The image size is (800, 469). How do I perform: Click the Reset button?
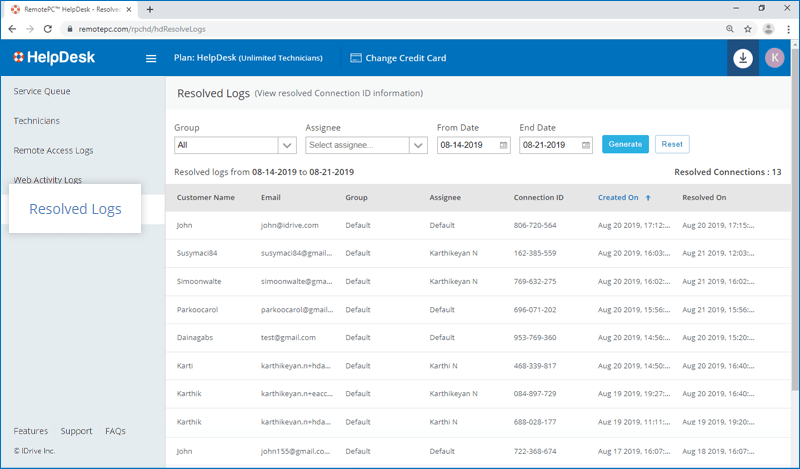(672, 144)
